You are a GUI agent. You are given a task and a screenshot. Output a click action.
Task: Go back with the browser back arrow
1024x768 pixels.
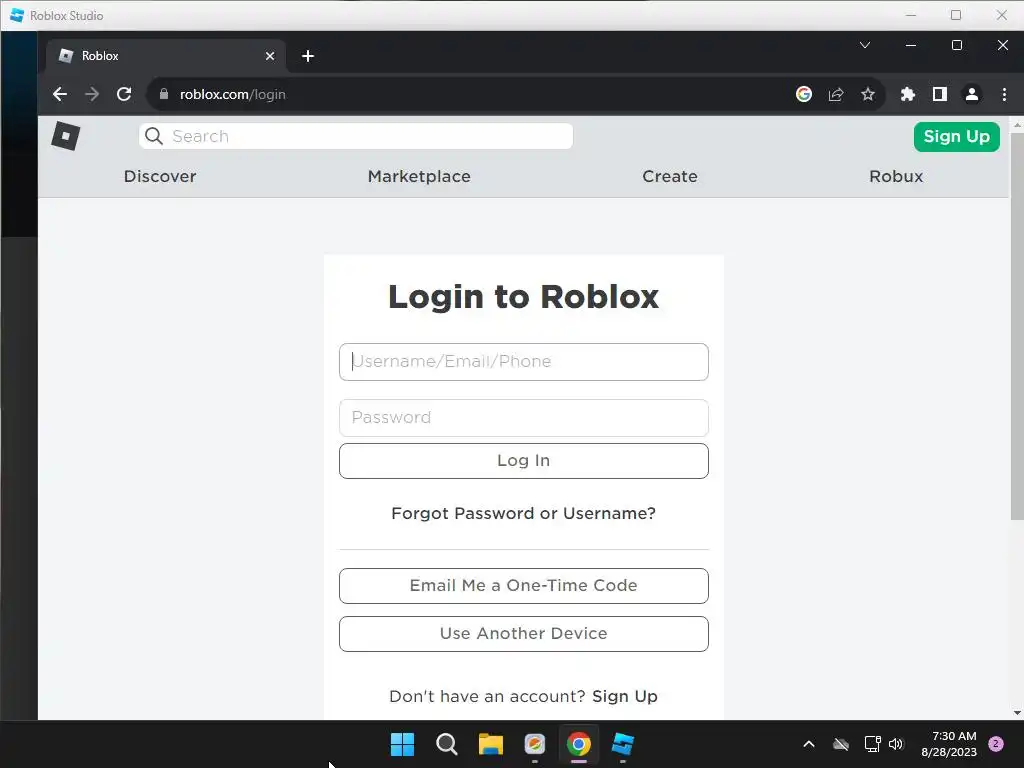pos(59,94)
